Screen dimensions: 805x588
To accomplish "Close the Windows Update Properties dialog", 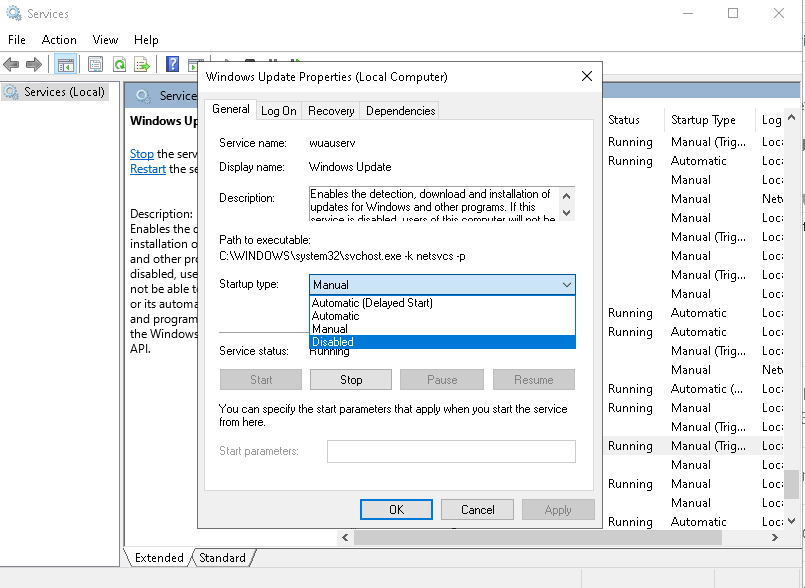I will [587, 77].
